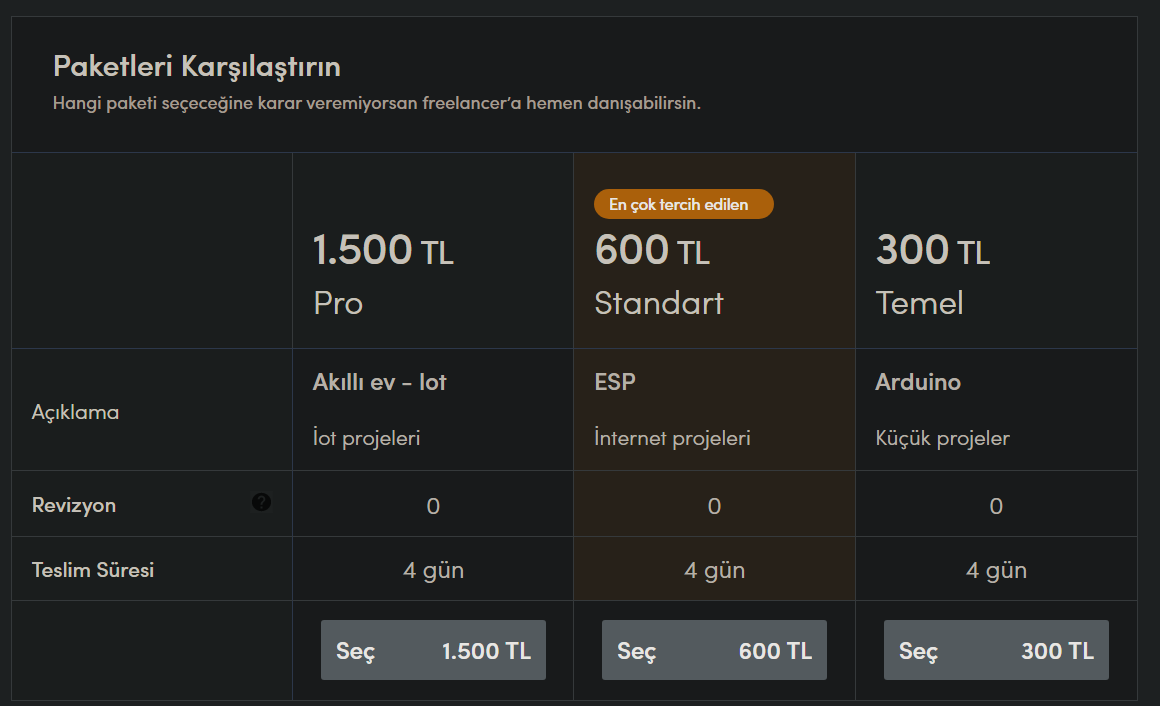
Task: Click the Revizyon row label
Action: pyautogui.click(x=74, y=505)
